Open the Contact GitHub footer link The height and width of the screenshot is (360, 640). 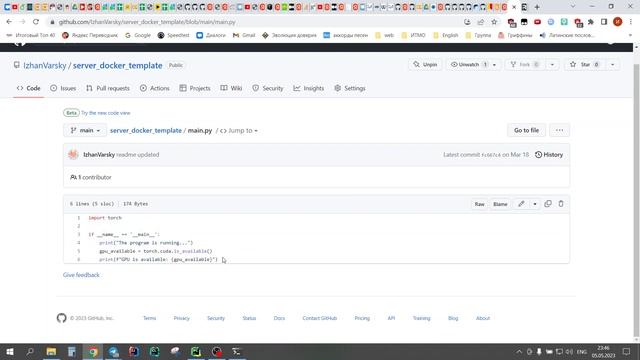pyautogui.click(x=320, y=318)
